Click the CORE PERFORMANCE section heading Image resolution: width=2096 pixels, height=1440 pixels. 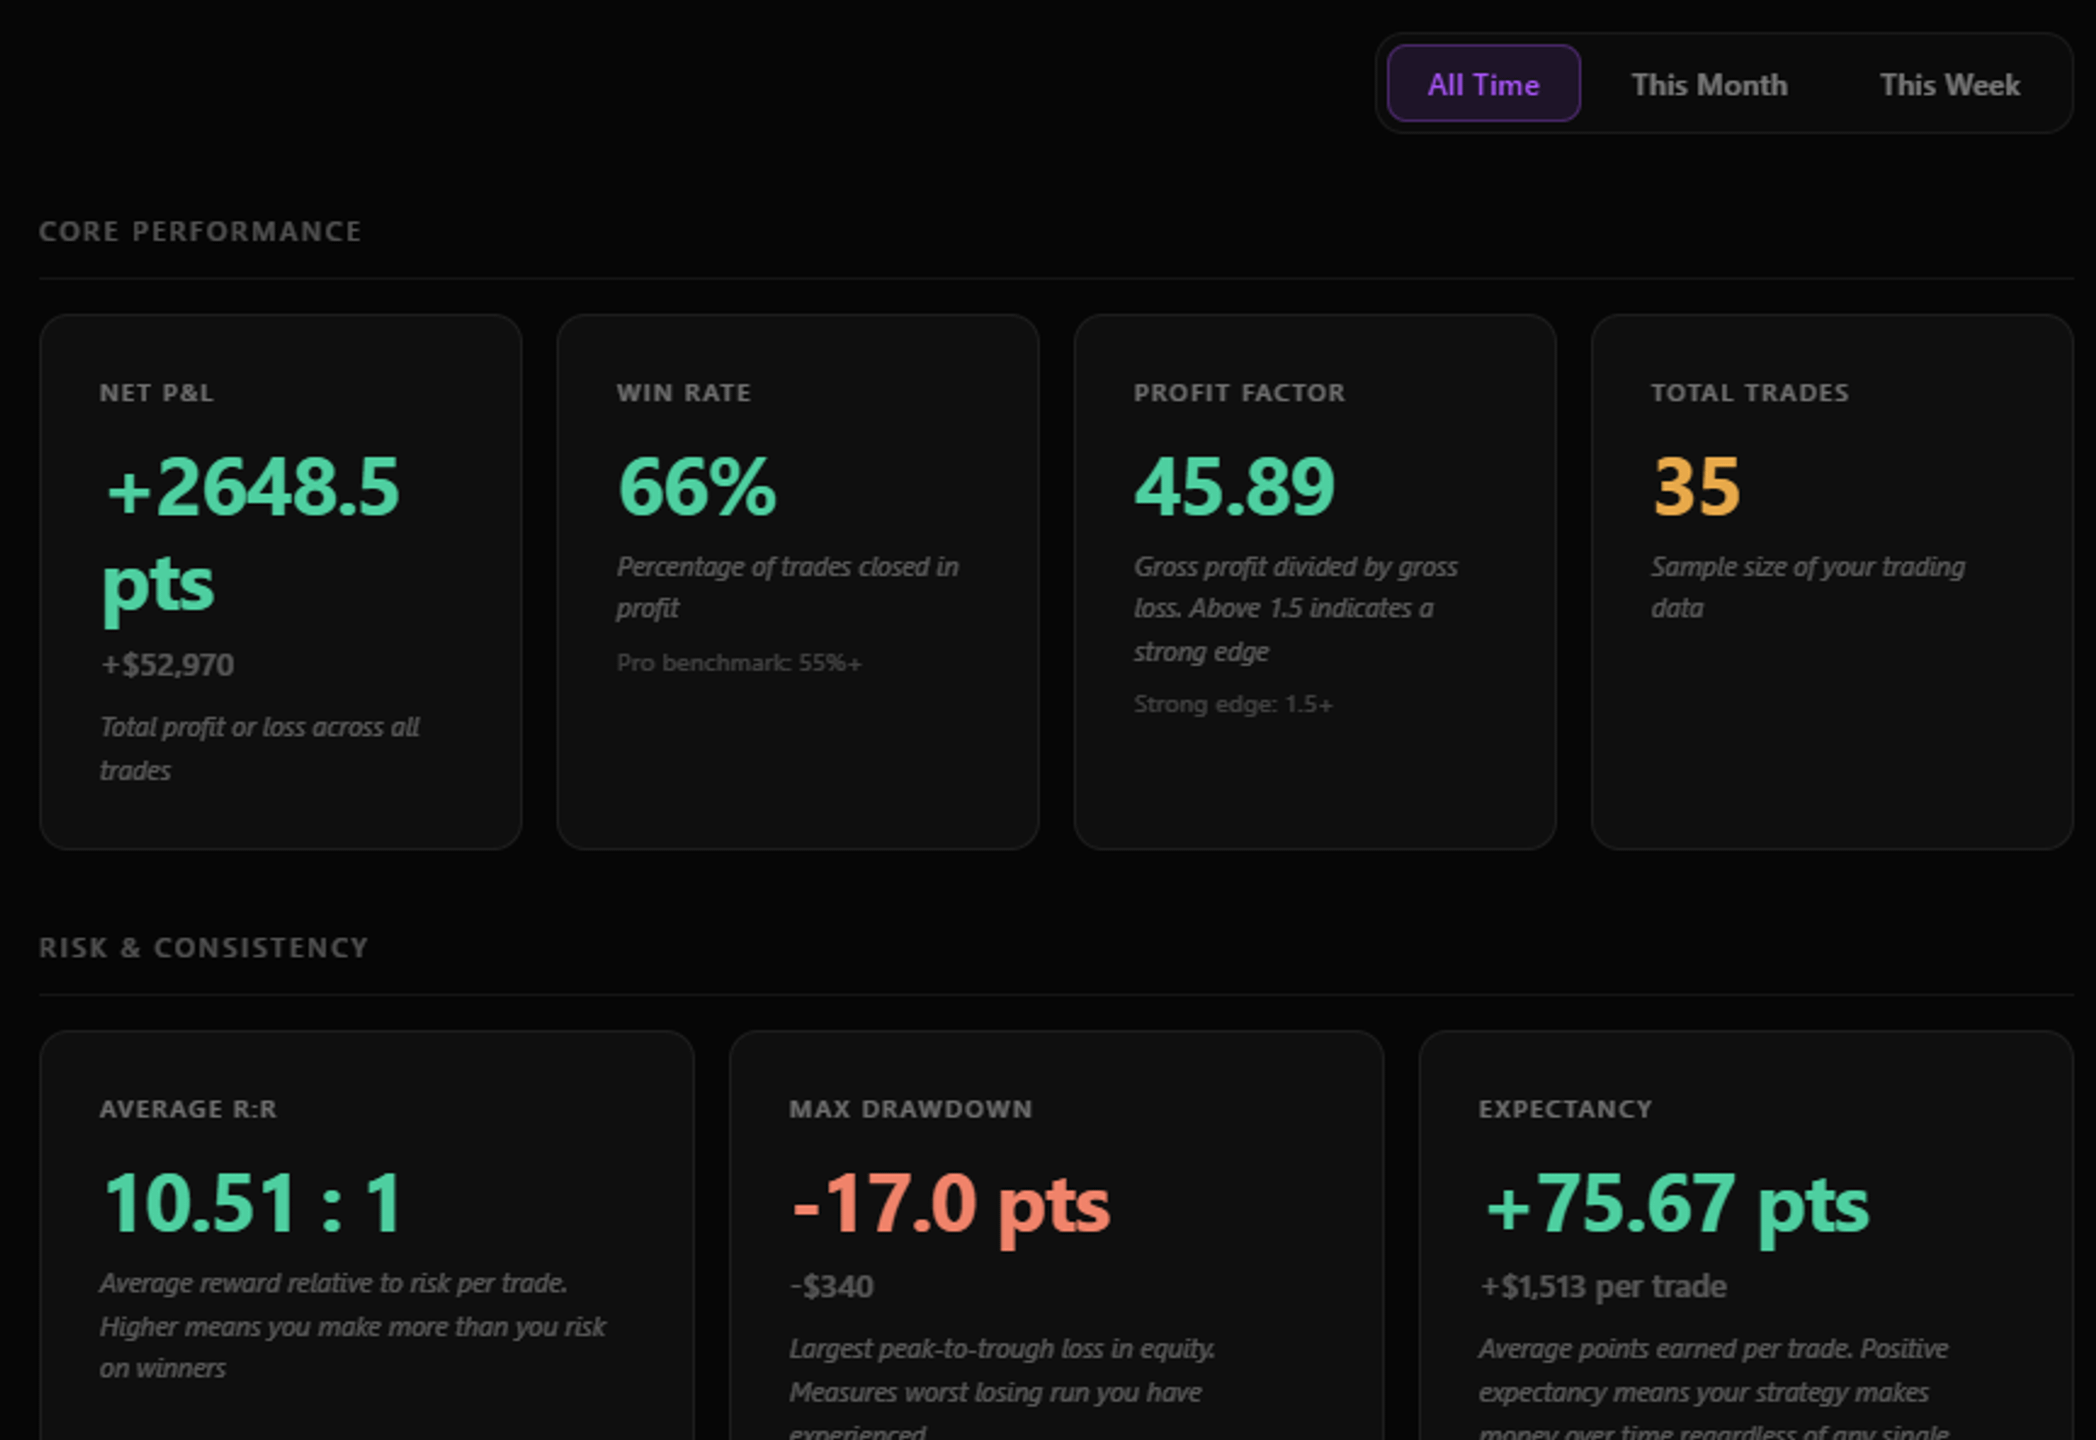point(200,231)
